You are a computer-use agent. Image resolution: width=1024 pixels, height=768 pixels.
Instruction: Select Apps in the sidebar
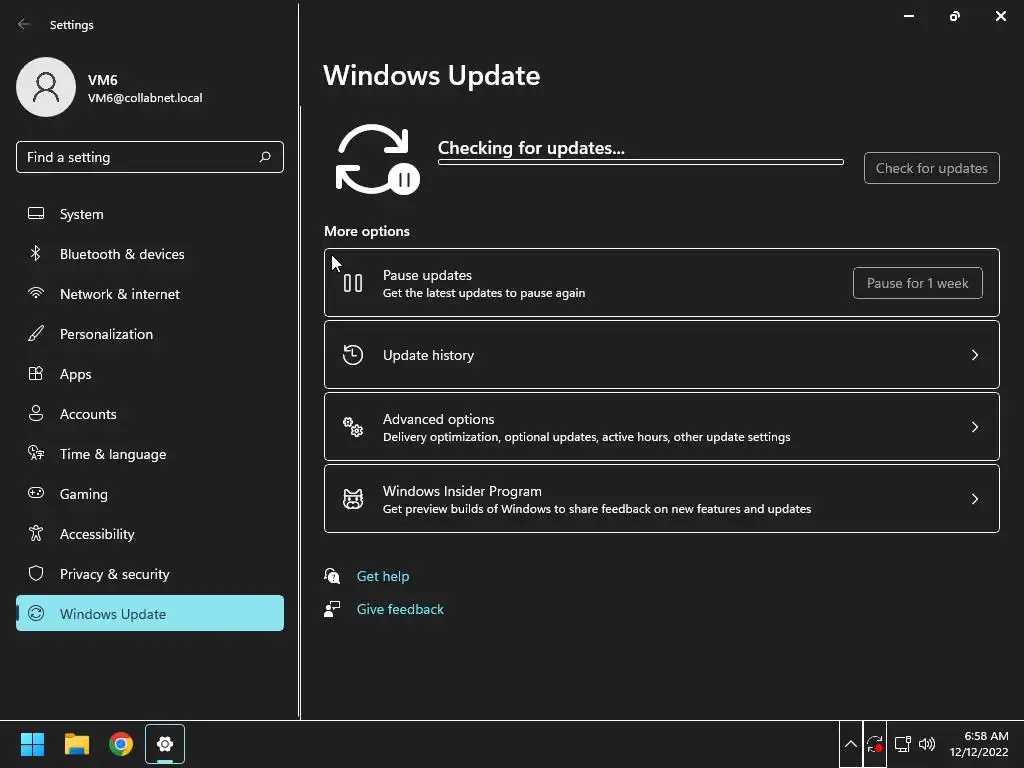[150, 374]
